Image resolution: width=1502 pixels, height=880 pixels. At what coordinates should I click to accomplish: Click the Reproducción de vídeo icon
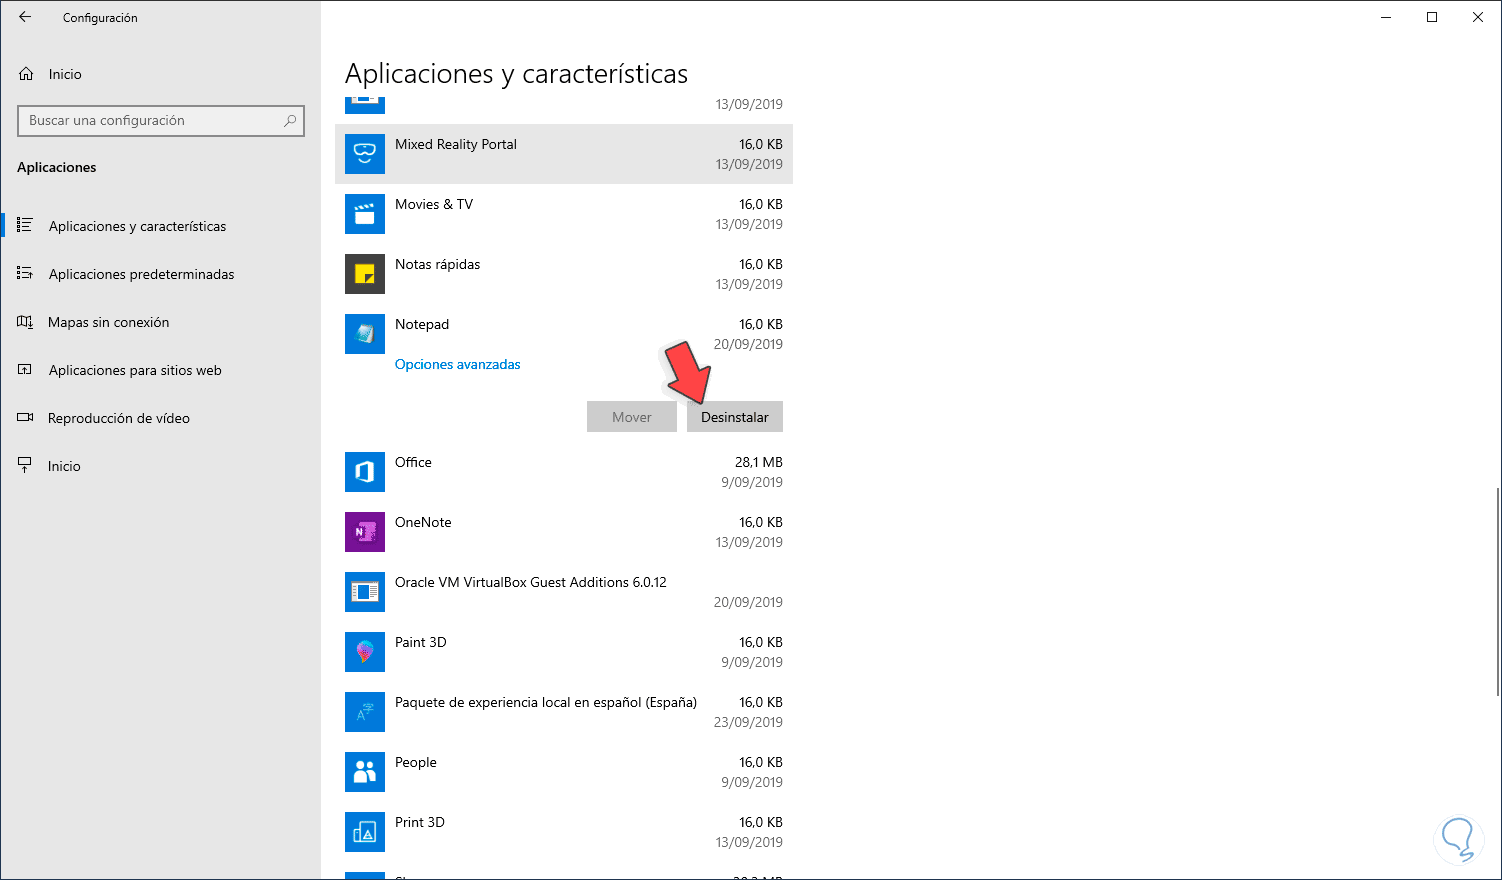coord(25,418)
